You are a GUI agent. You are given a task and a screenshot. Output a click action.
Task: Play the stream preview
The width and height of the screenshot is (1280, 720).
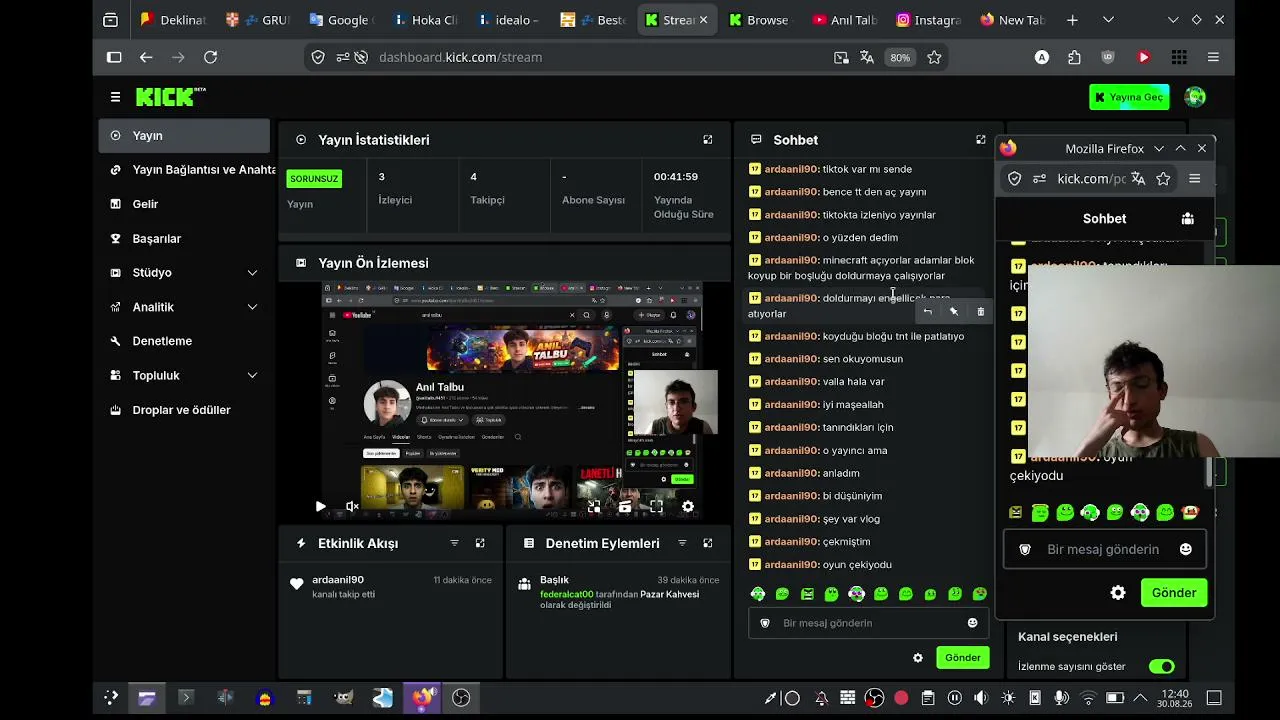(320, 507)
